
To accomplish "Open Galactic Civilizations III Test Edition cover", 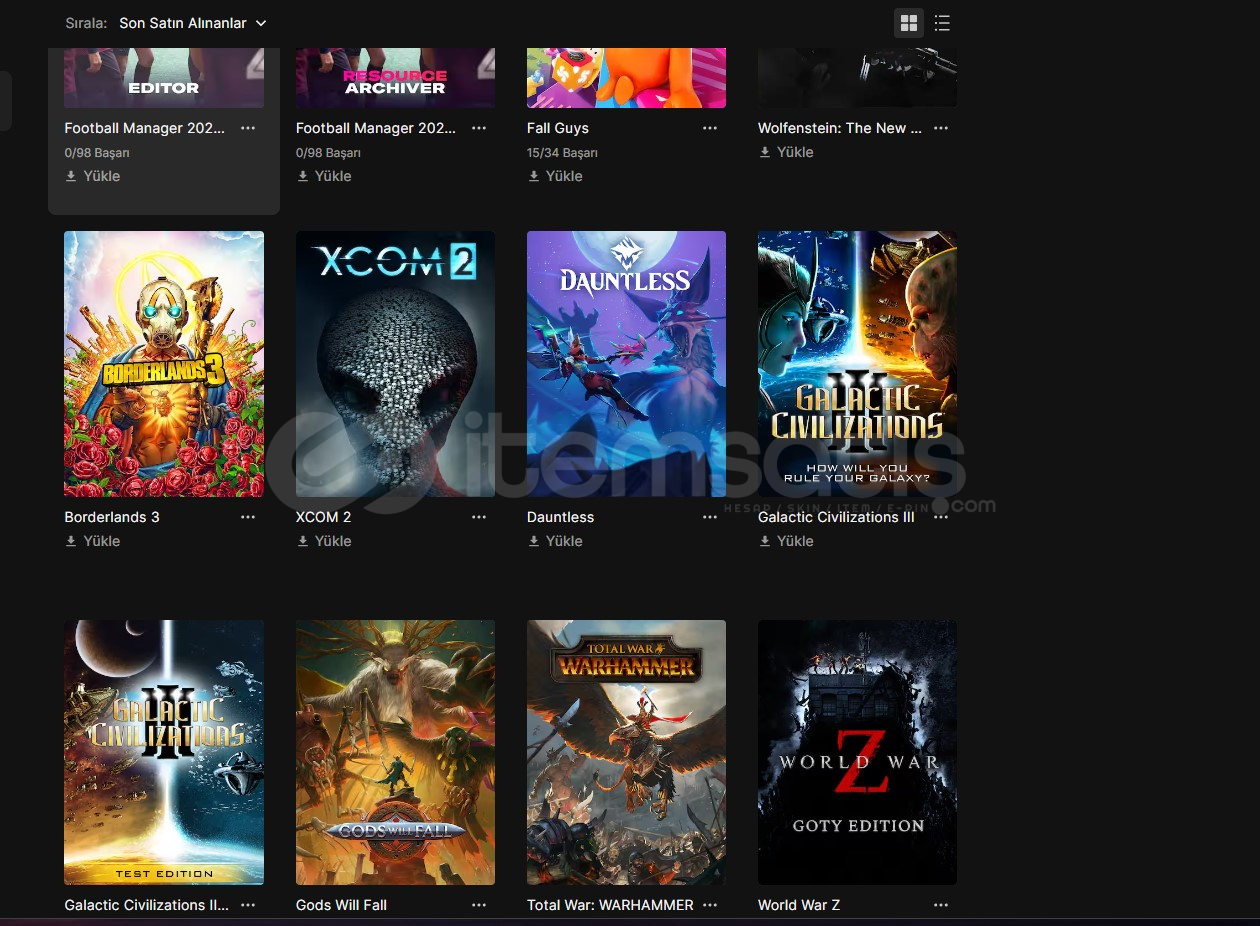I will [x=164, y=752].
